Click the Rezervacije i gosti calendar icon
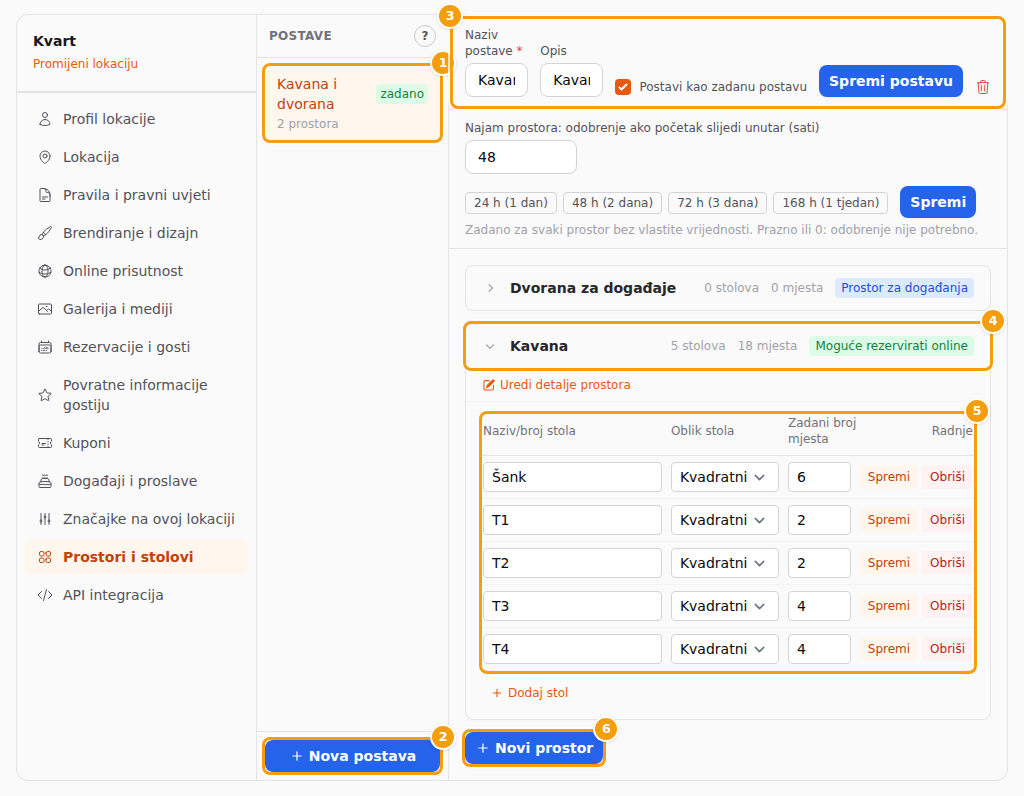Screen dimensions: 1024x796 (x=44, y=347)
